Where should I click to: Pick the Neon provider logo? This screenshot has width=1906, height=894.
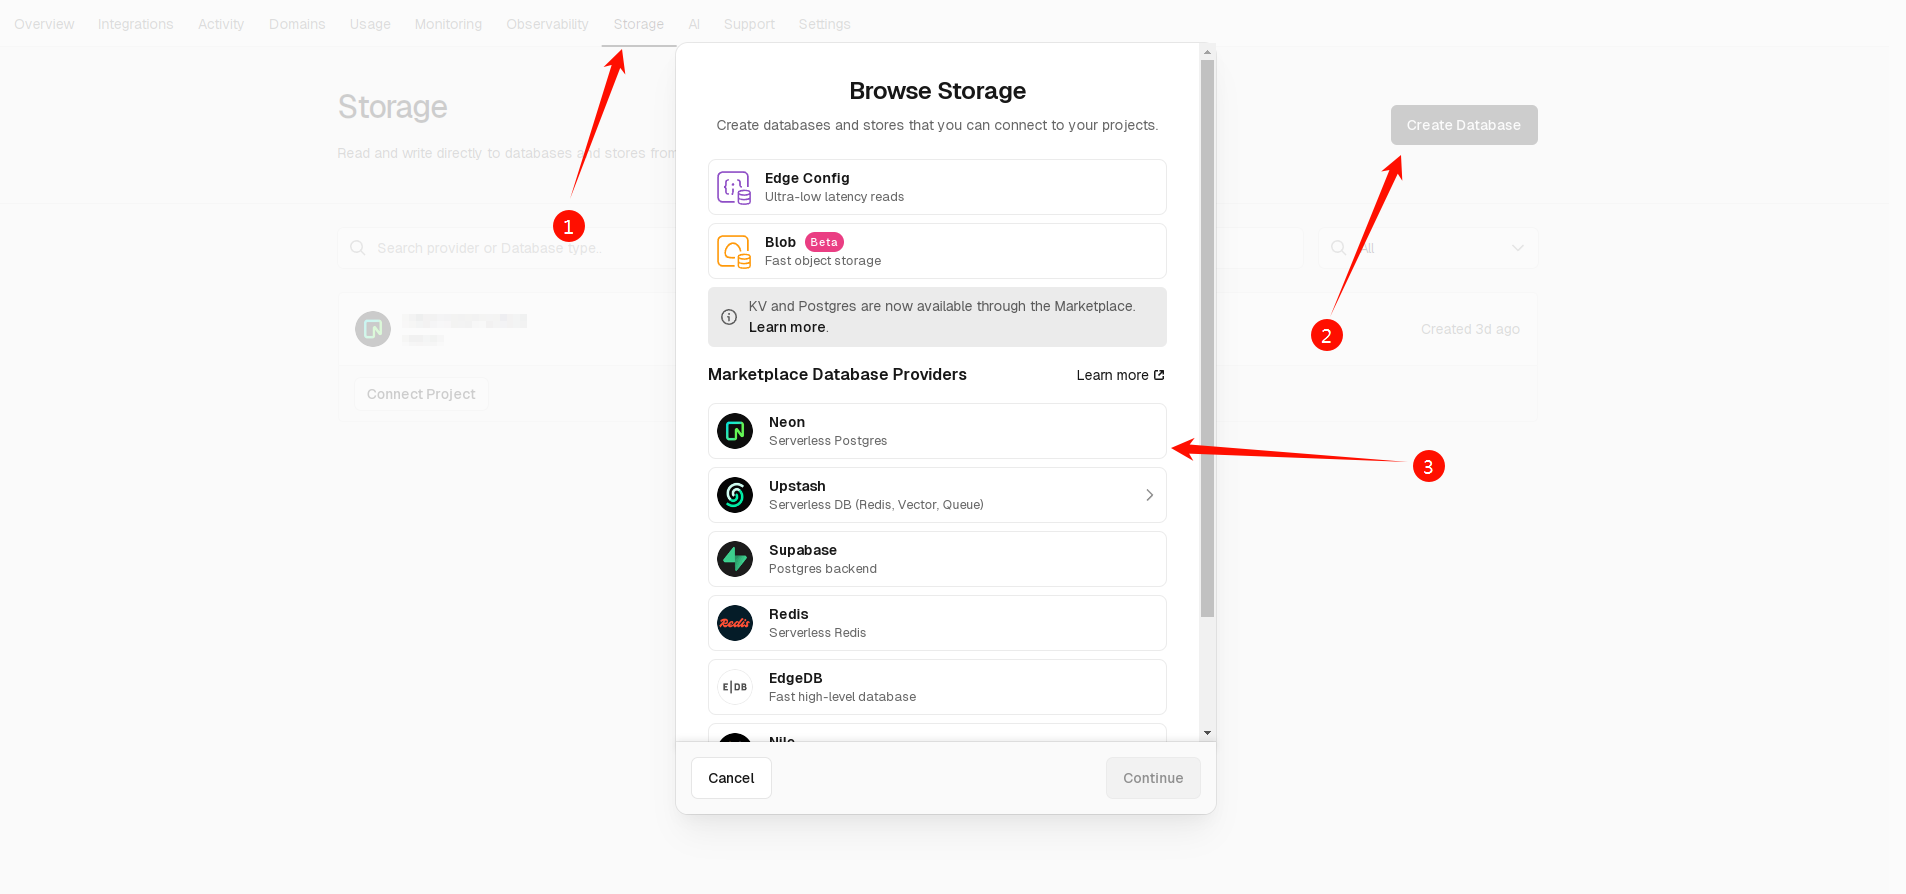735,431
